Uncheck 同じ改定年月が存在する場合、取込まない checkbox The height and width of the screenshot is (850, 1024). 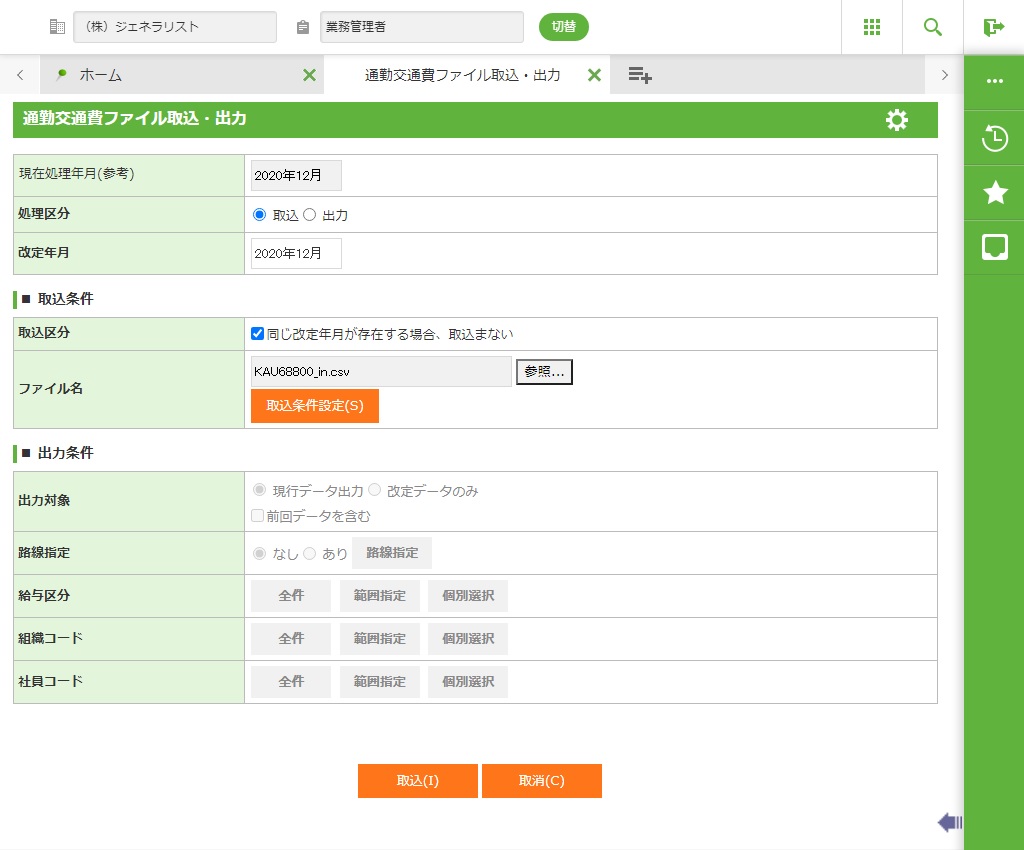(258, 334)
